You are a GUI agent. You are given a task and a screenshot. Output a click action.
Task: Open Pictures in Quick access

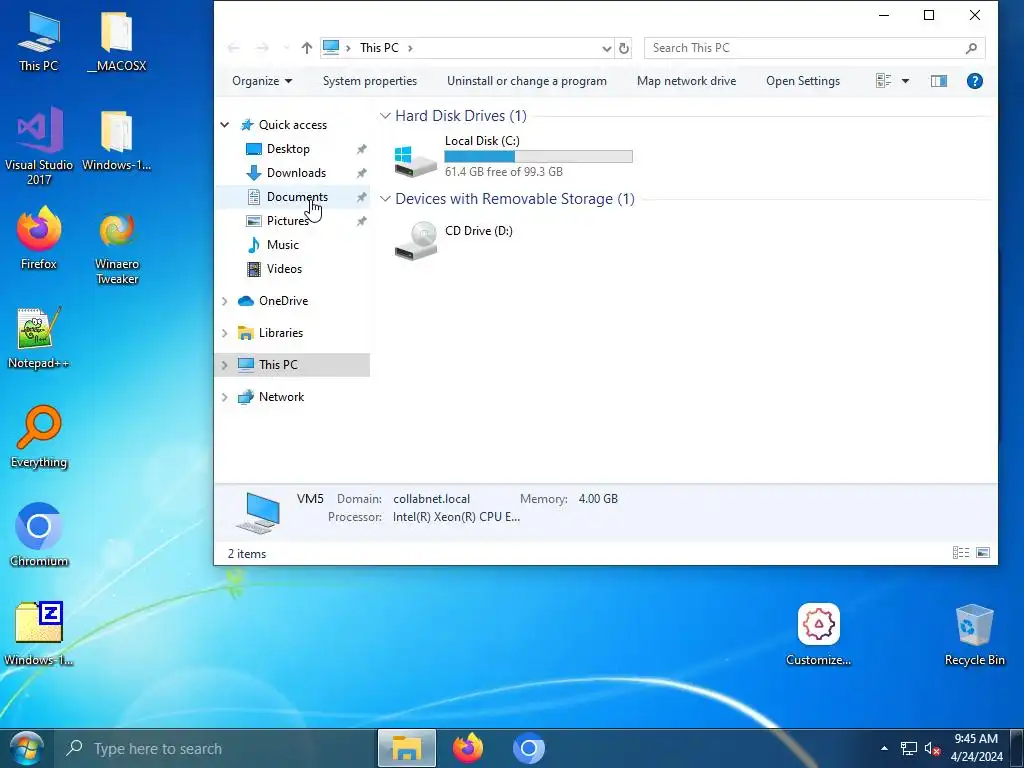(287, 221)
